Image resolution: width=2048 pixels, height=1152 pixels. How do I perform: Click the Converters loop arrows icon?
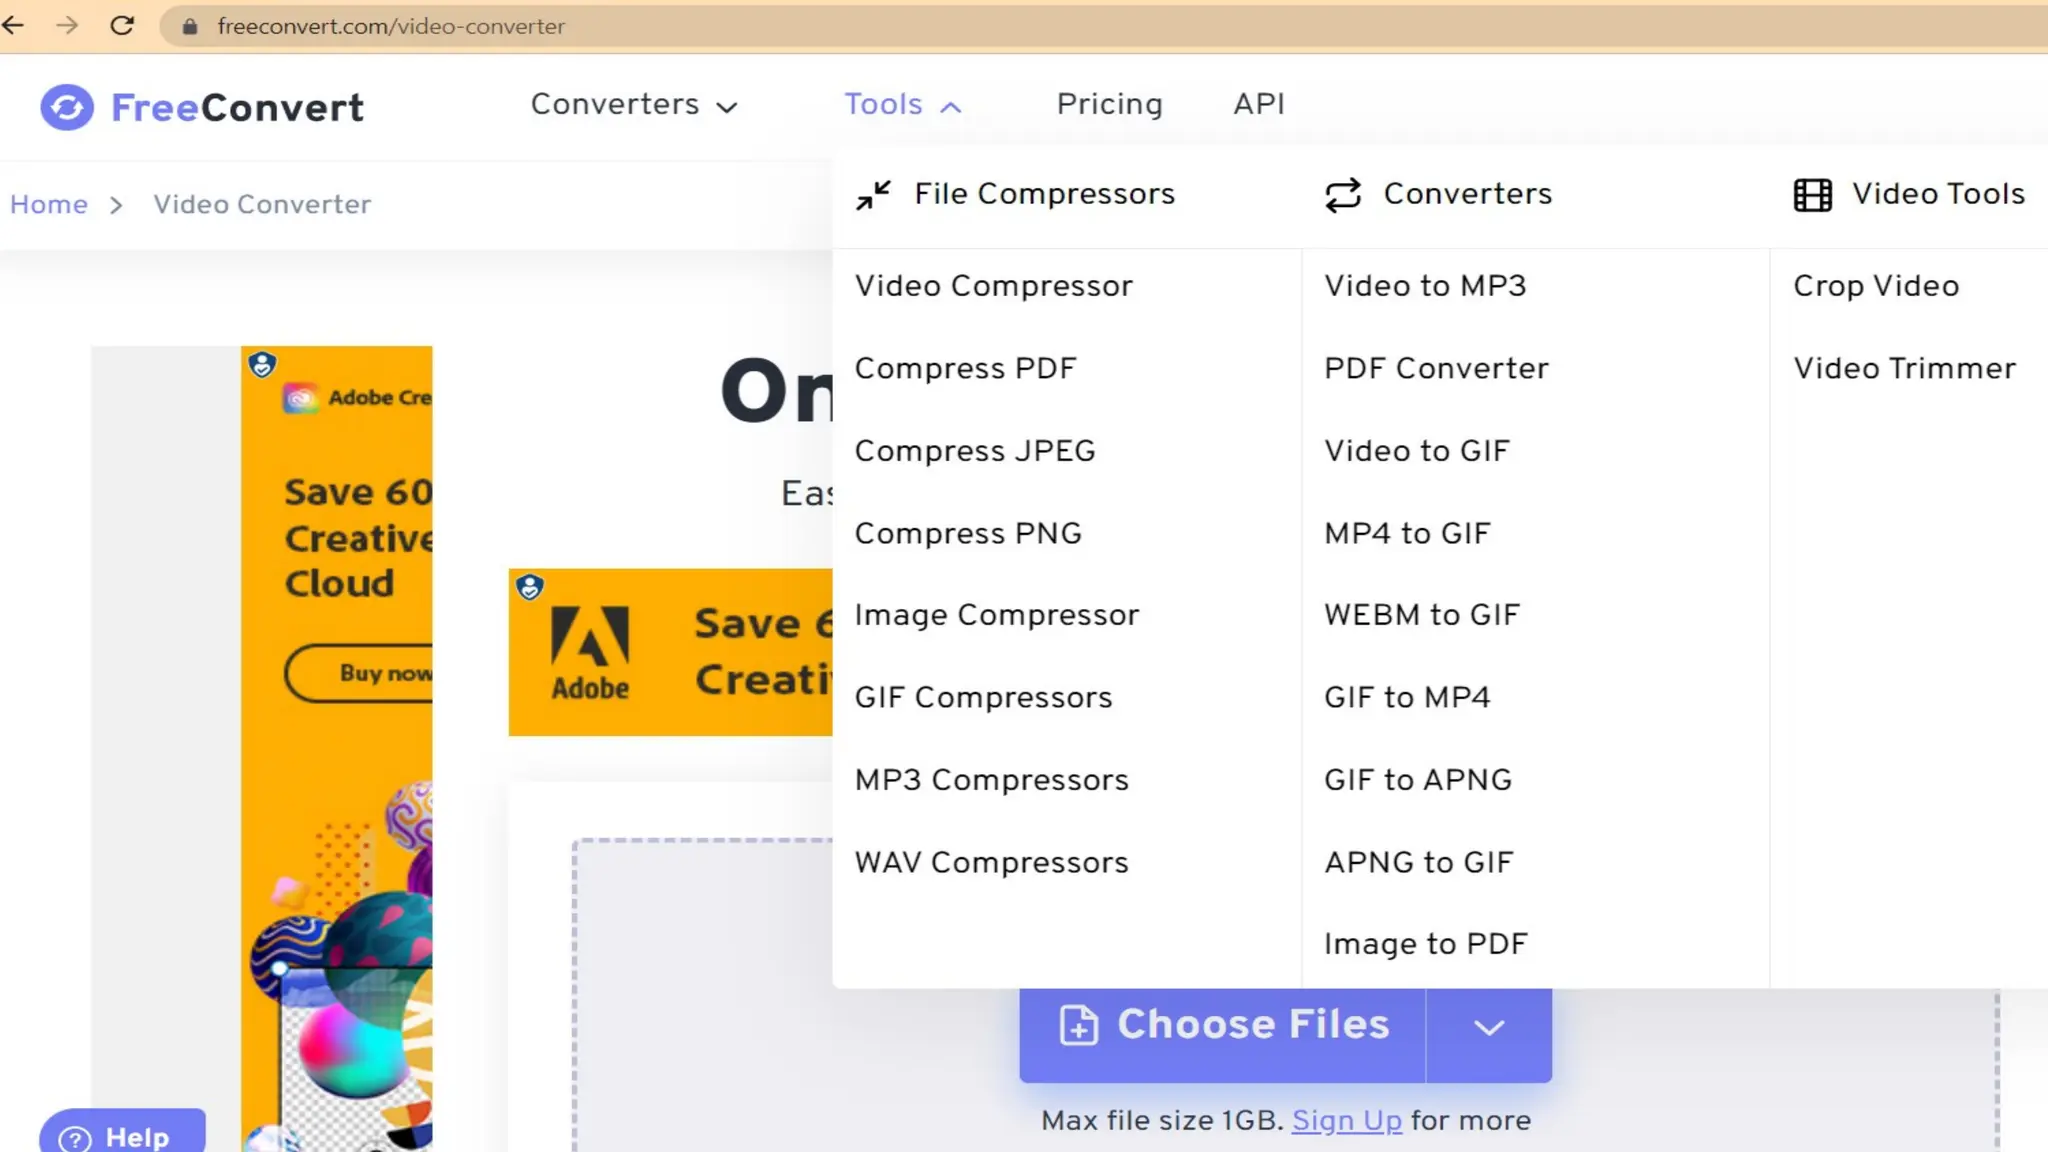click(x=1343, y=195)
